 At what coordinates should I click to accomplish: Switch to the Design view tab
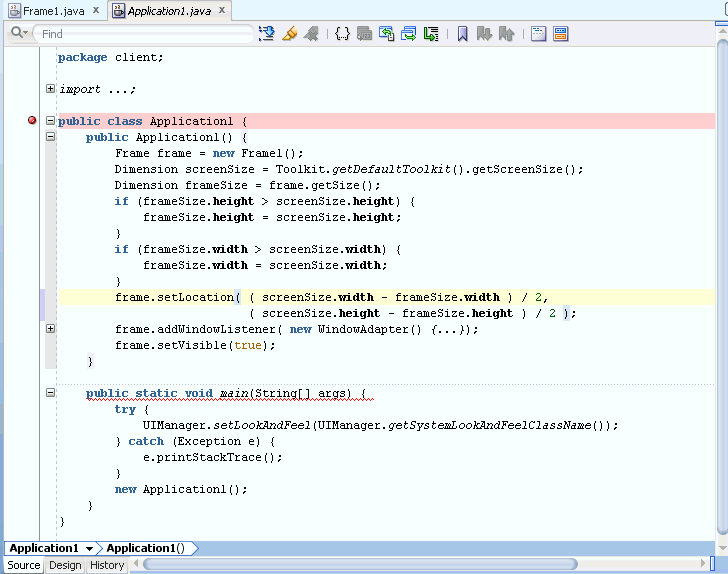click(x=65, y=565)
